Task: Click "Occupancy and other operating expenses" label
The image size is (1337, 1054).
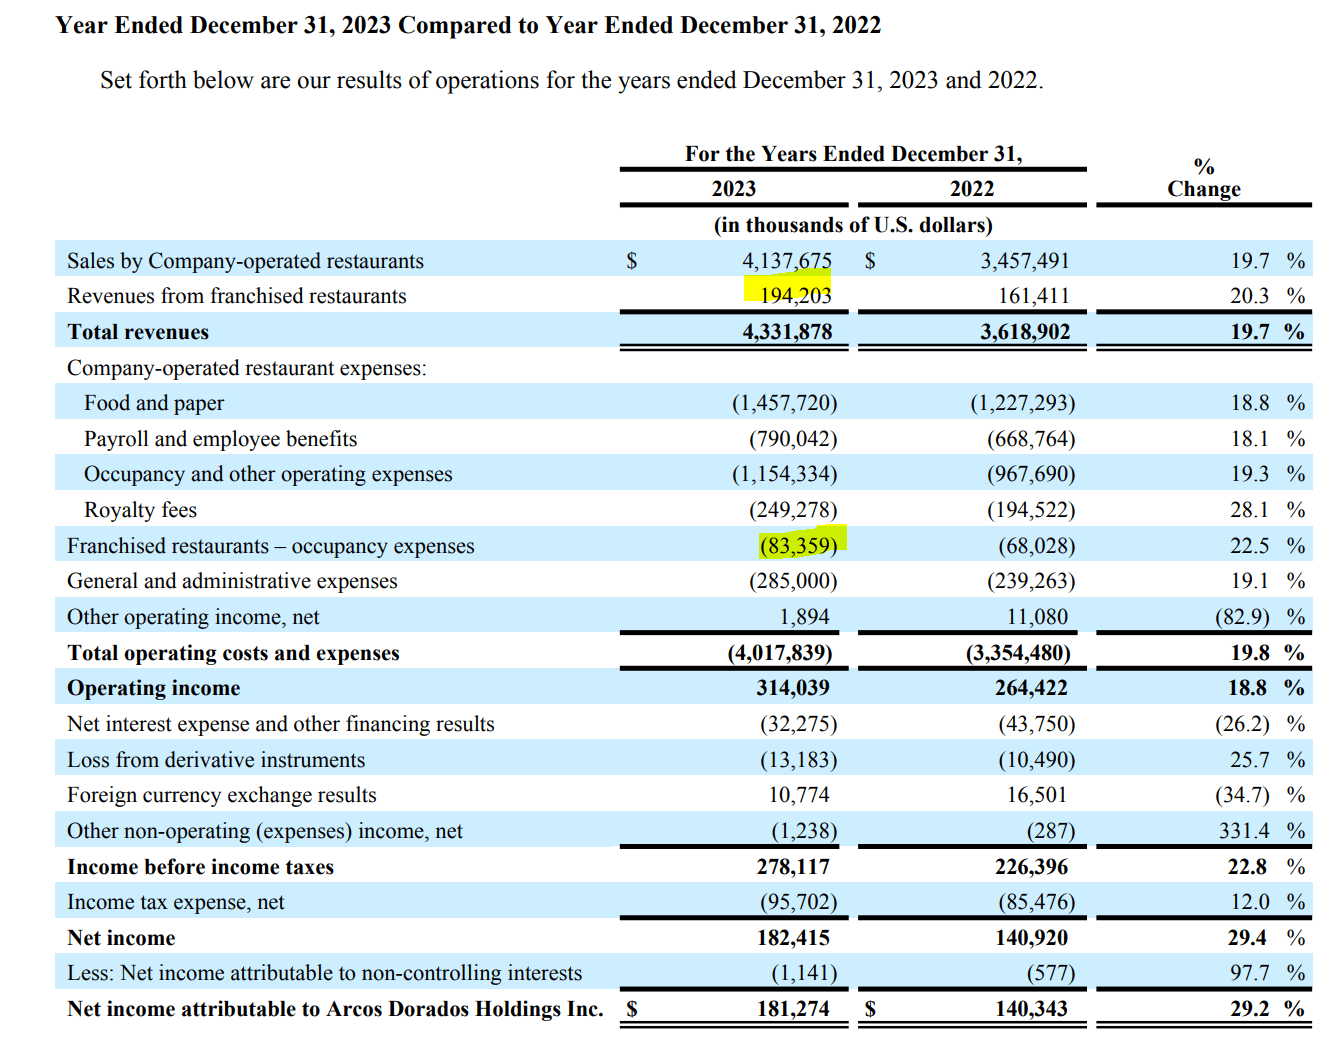Action: click(x=268, y=474)
